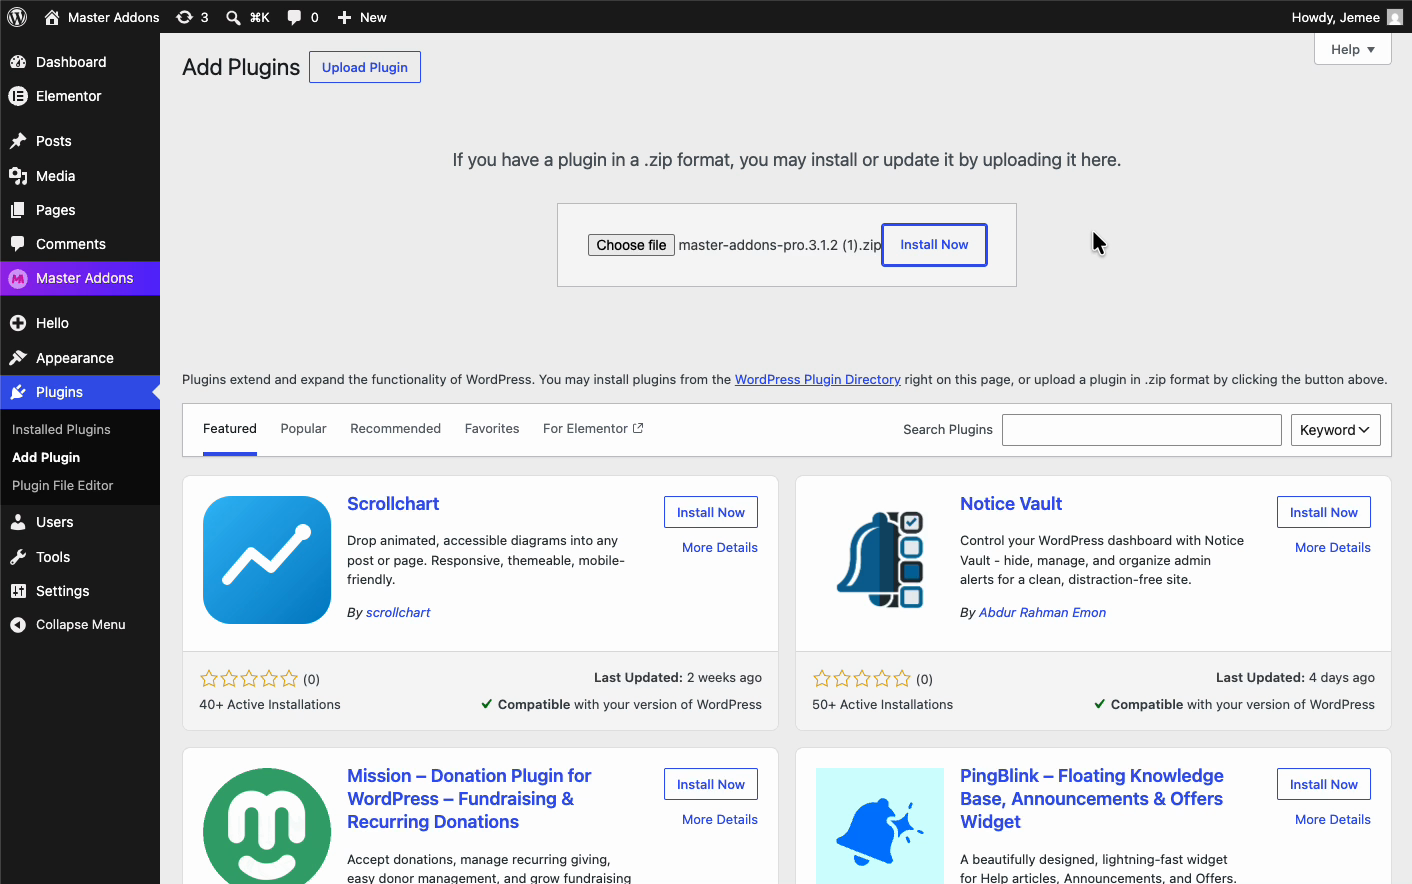Click the Plugins plug icon in the sidebar
Viewport: 1412px width, 884px height.
(18, 392)
